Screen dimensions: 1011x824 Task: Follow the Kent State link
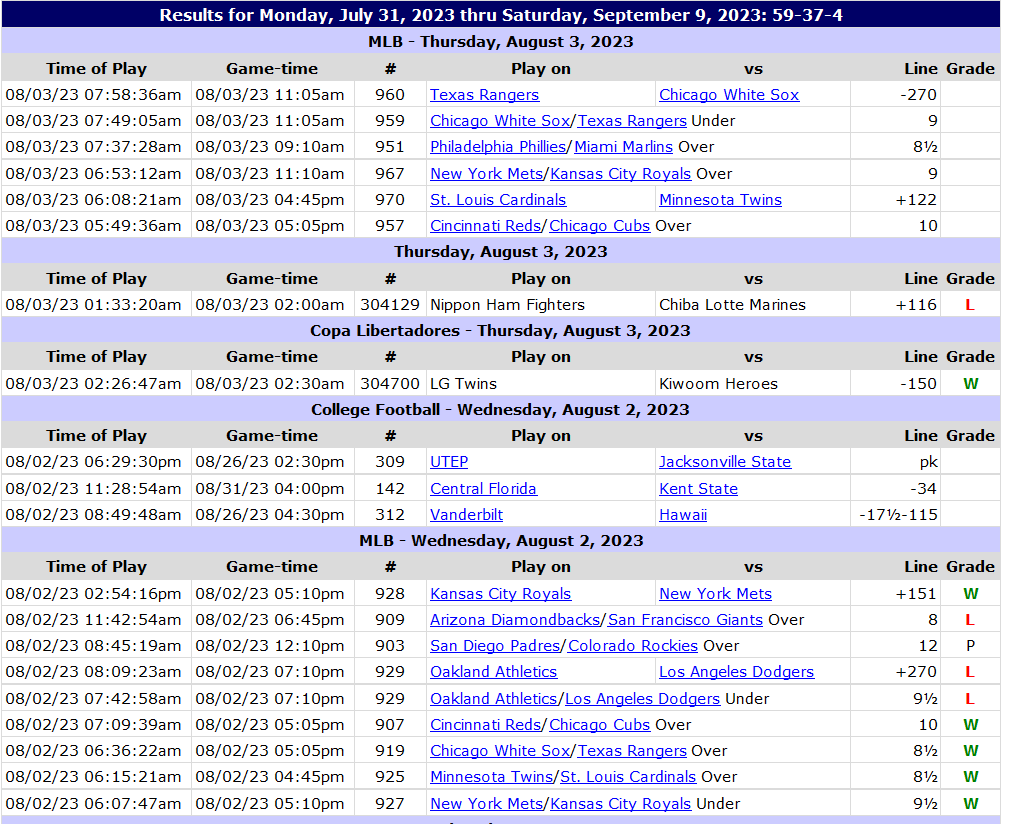click(x=698, y=489)
